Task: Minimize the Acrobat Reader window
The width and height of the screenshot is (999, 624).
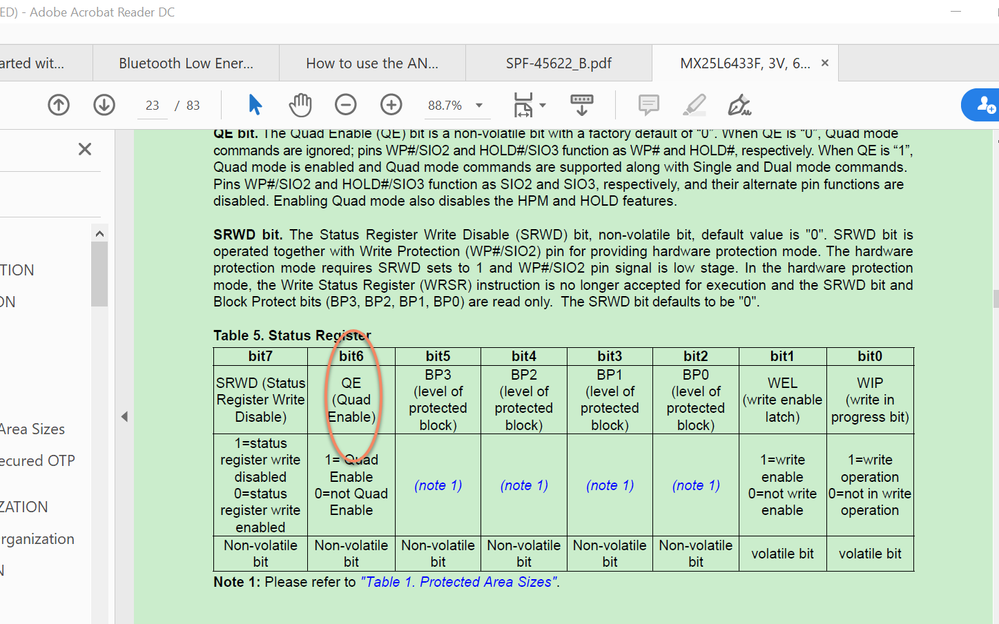Action: [x=956, y=11]
